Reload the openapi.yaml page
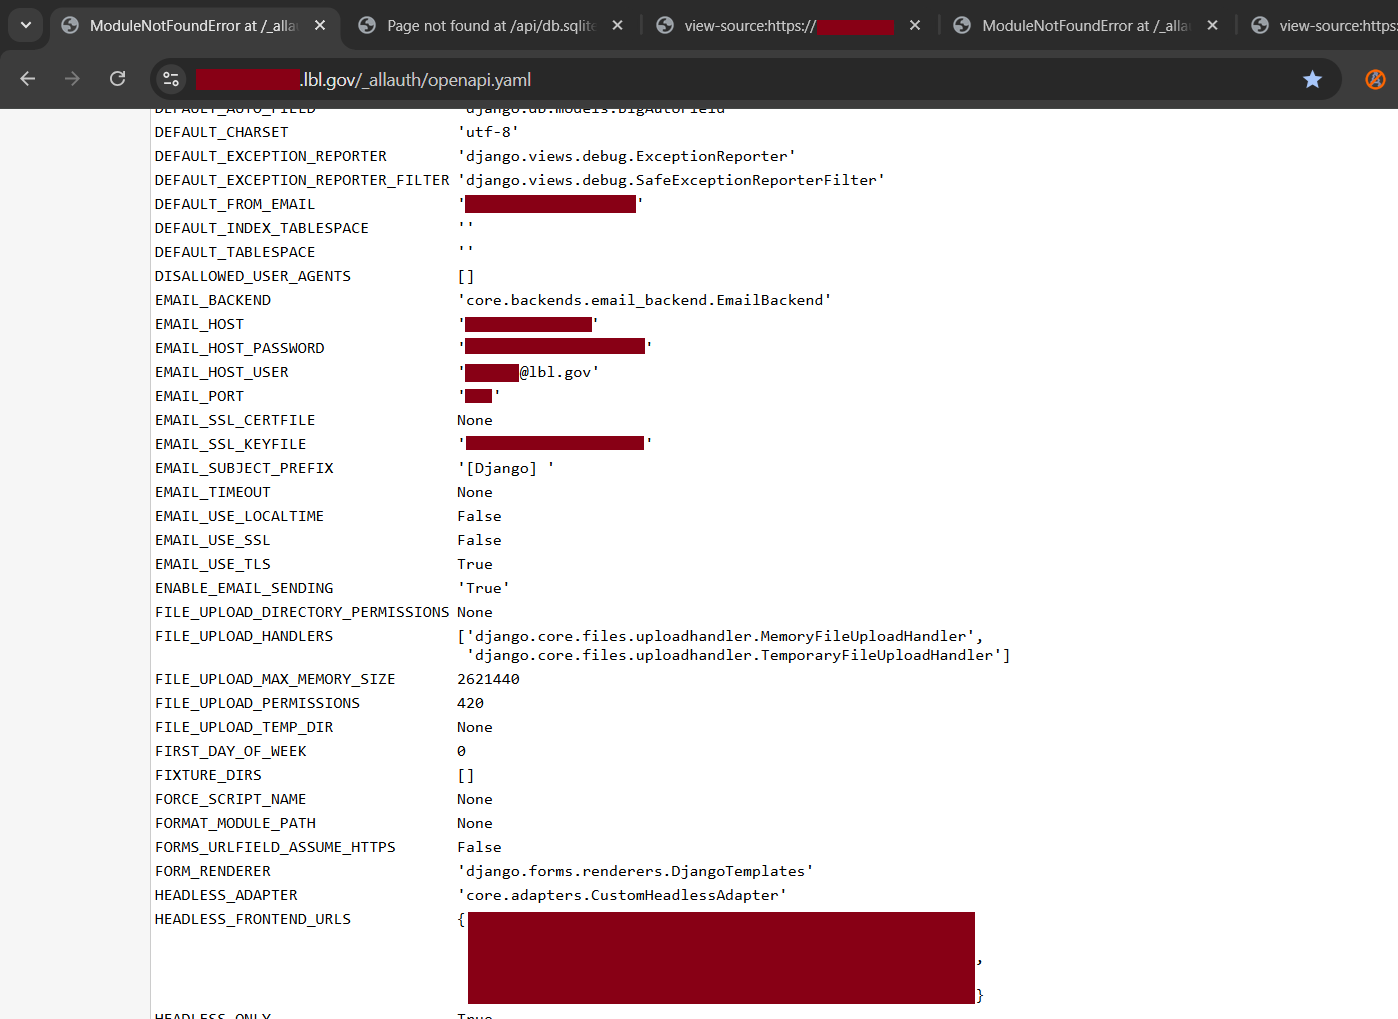The width and height of the screenshot is (1398, 1019). coord(117,78)
